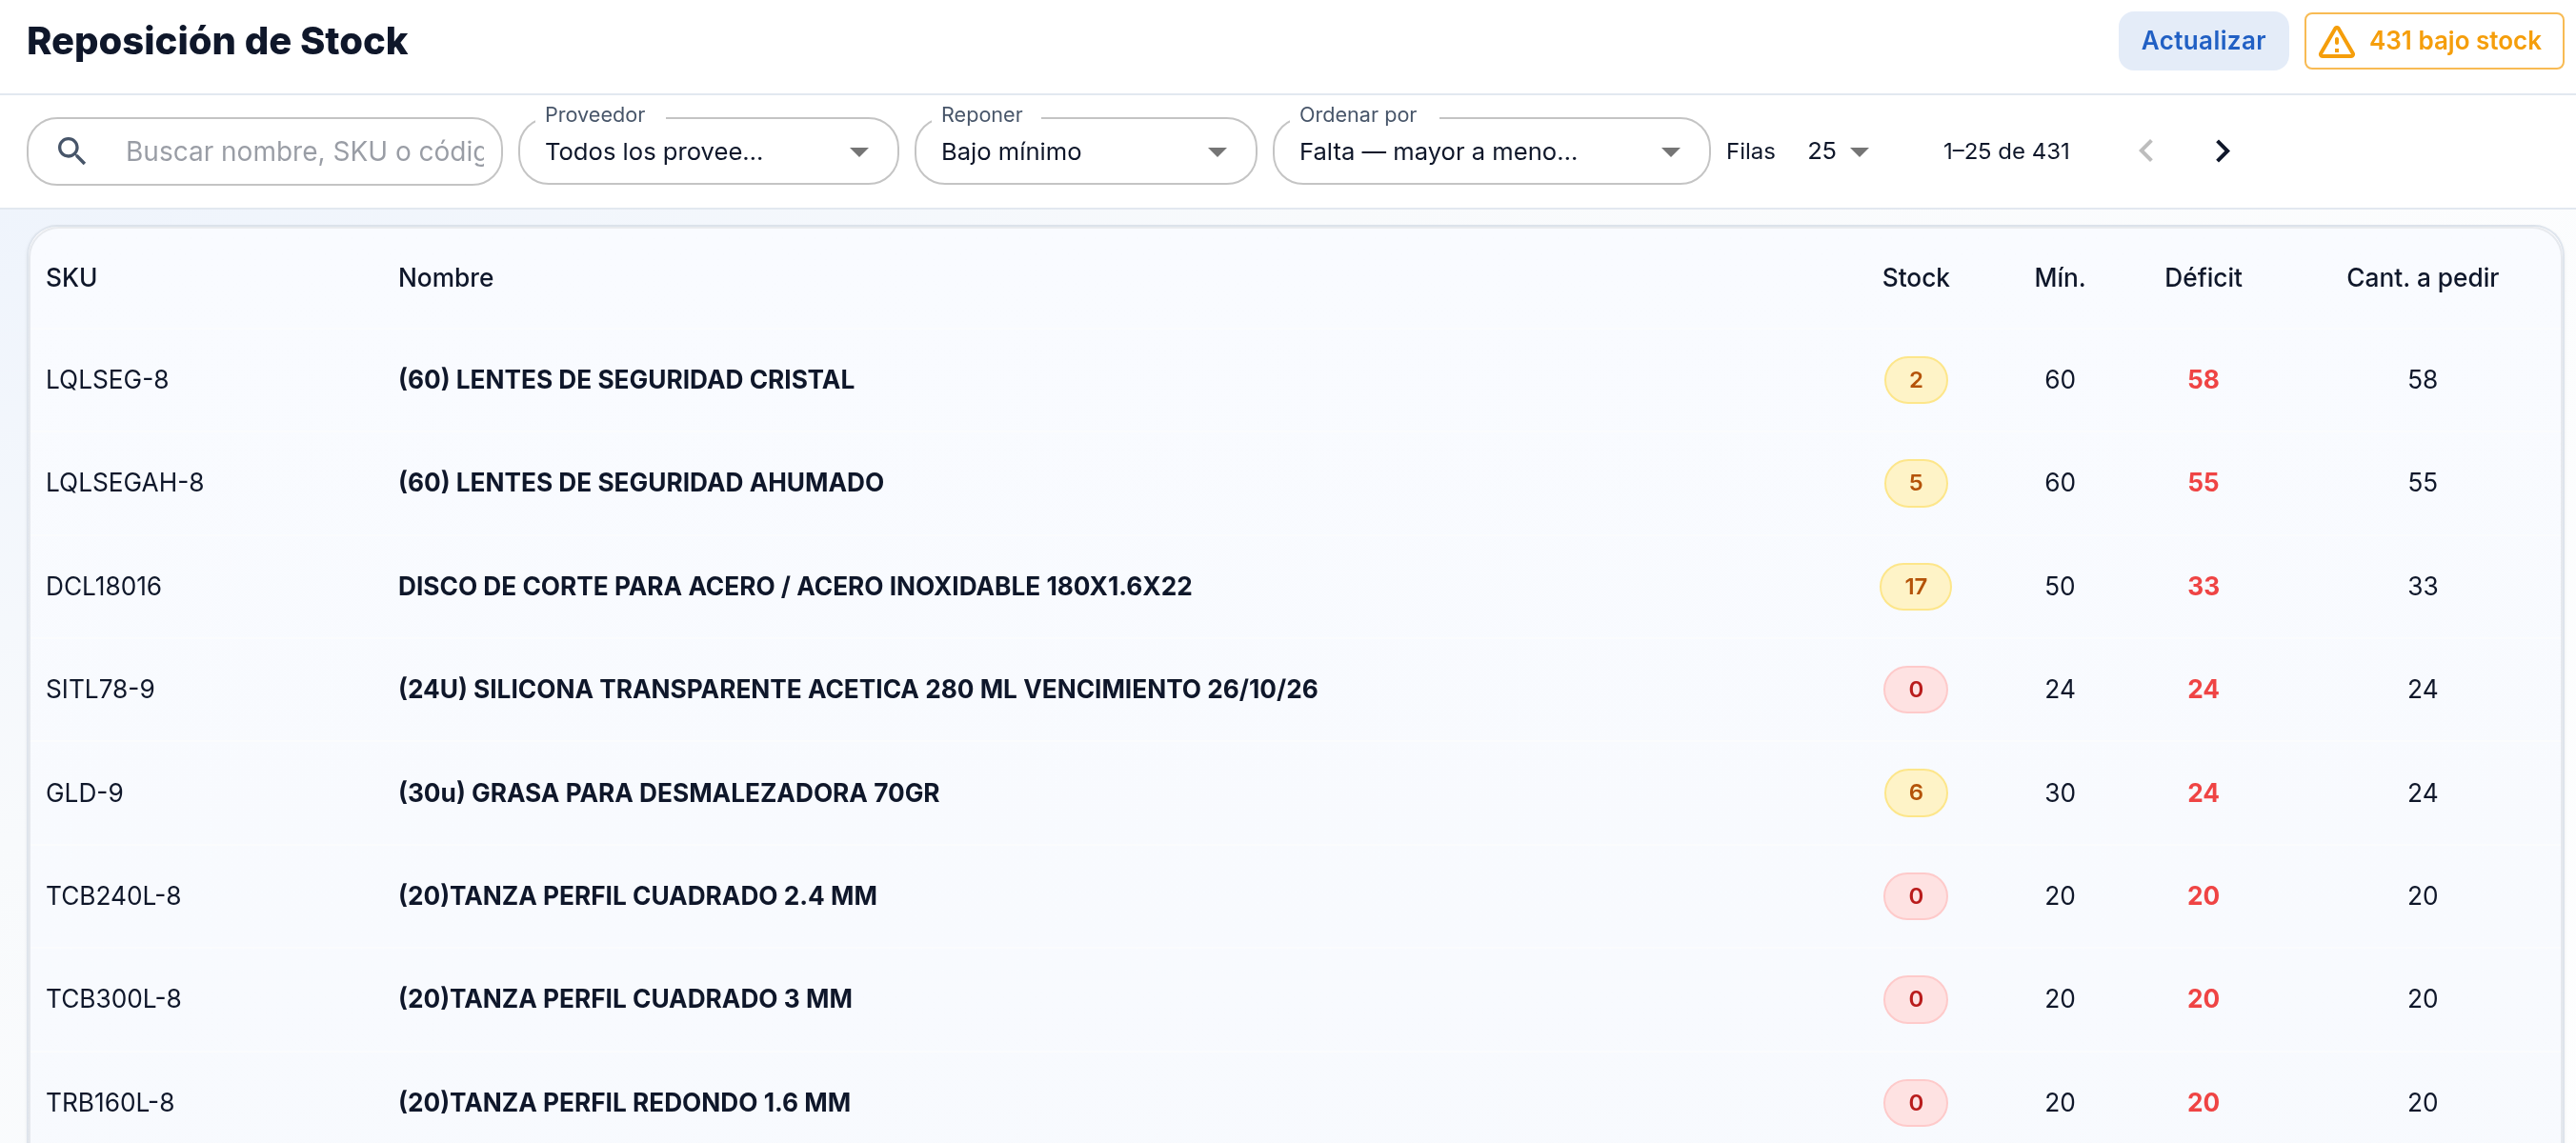
Task: Click the Nombre column header
Action: tap(446, 277)
